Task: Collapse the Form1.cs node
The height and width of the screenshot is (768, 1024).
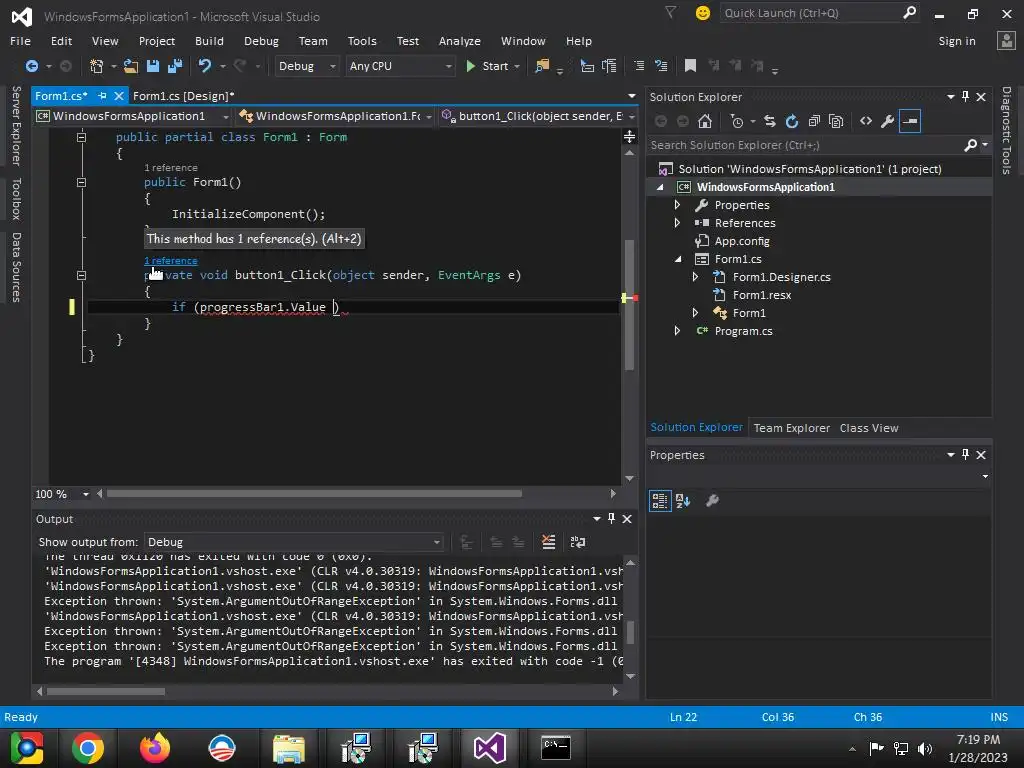Action: pyautogui.click(x=678, y=259)
